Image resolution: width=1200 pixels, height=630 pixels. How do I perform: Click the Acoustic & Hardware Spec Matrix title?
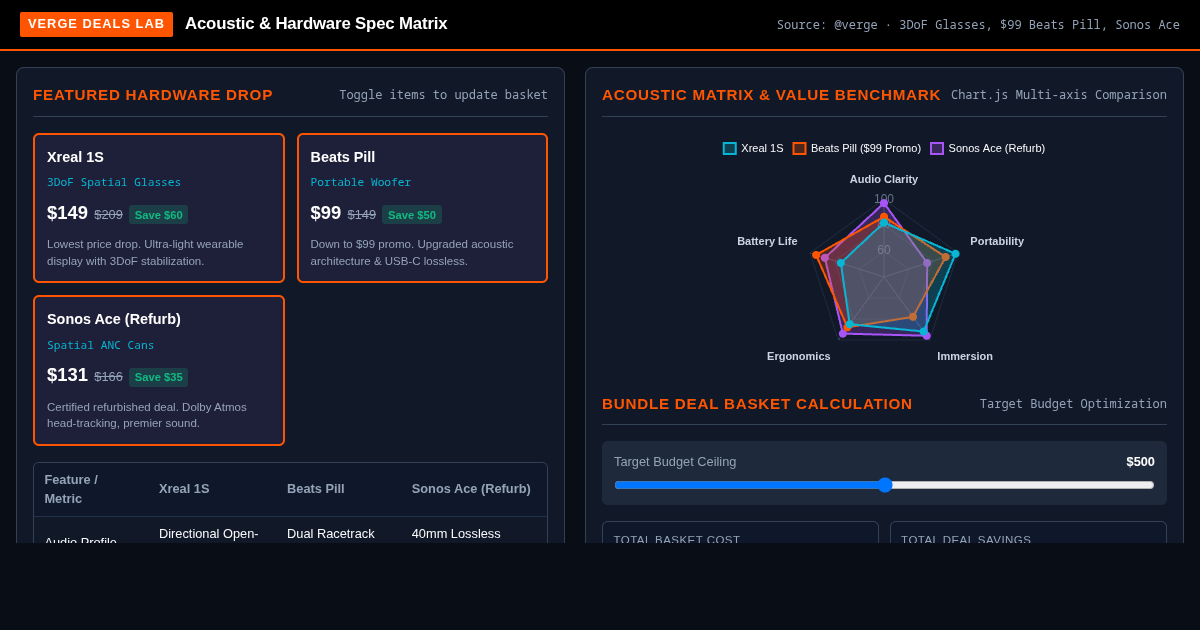tap(316, 24)
